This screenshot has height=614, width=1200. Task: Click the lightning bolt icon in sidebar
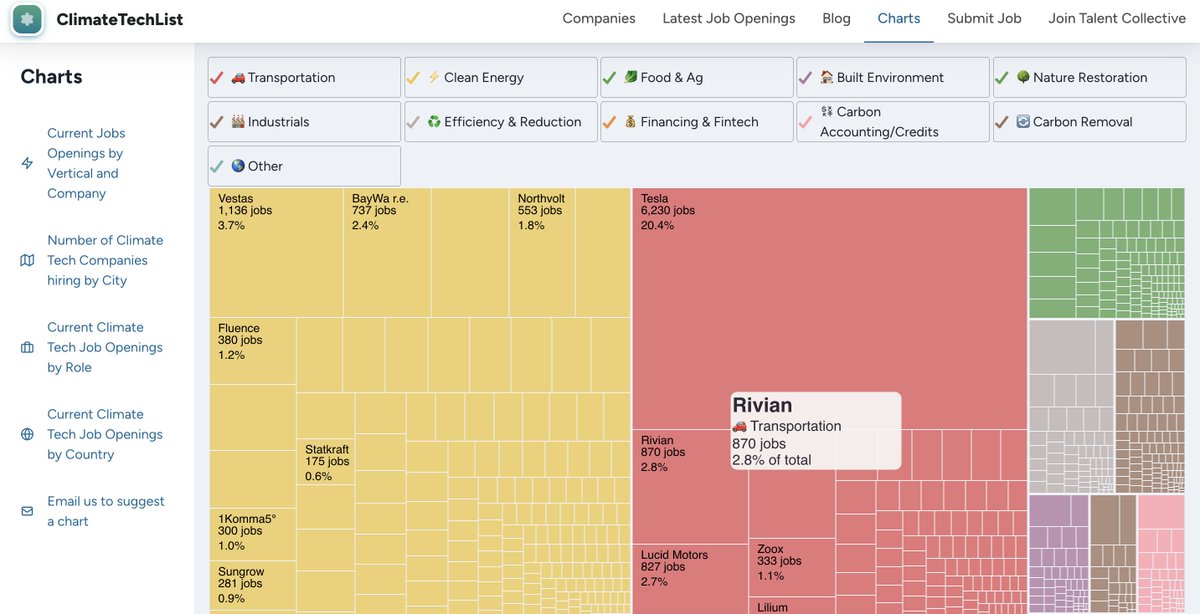(27, 163)
